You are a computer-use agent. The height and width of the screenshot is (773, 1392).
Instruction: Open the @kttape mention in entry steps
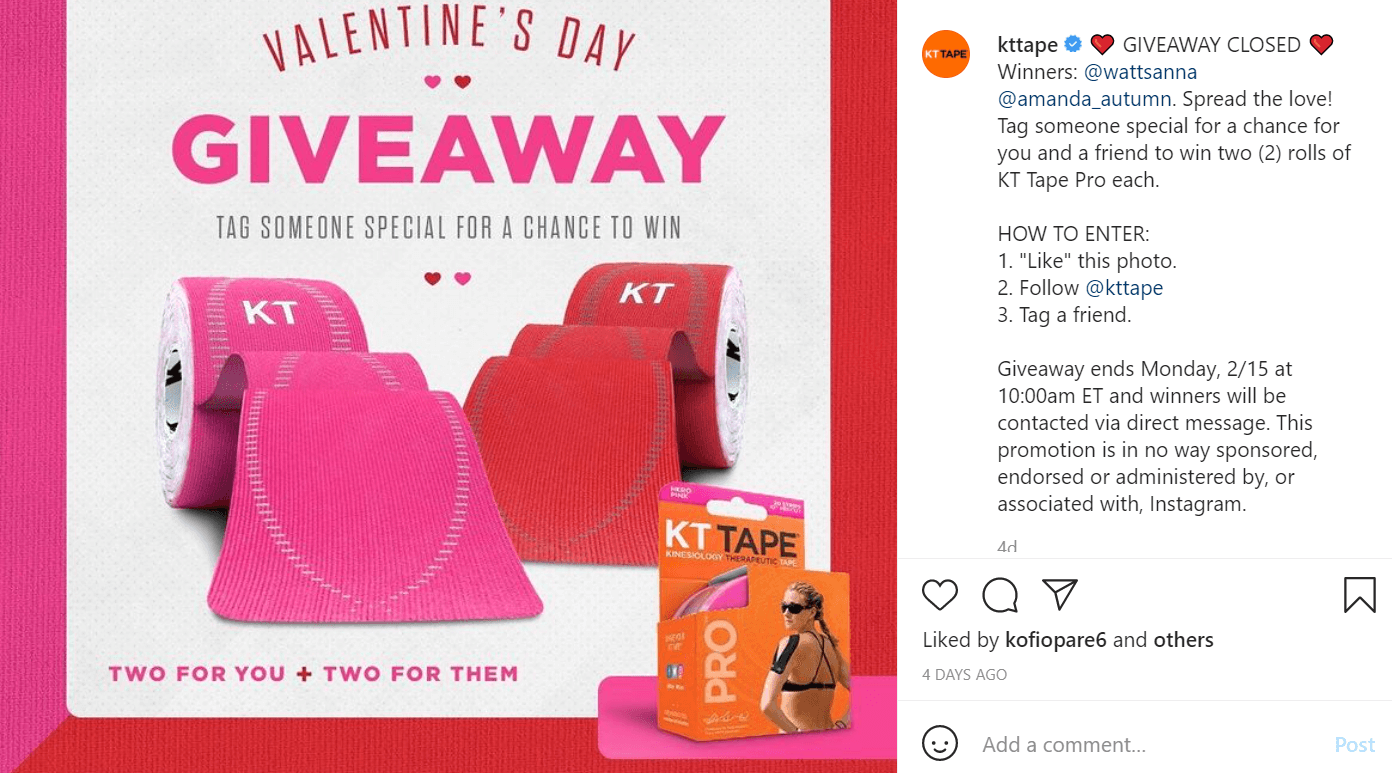pyautogui.click(x=1124, y=288)
